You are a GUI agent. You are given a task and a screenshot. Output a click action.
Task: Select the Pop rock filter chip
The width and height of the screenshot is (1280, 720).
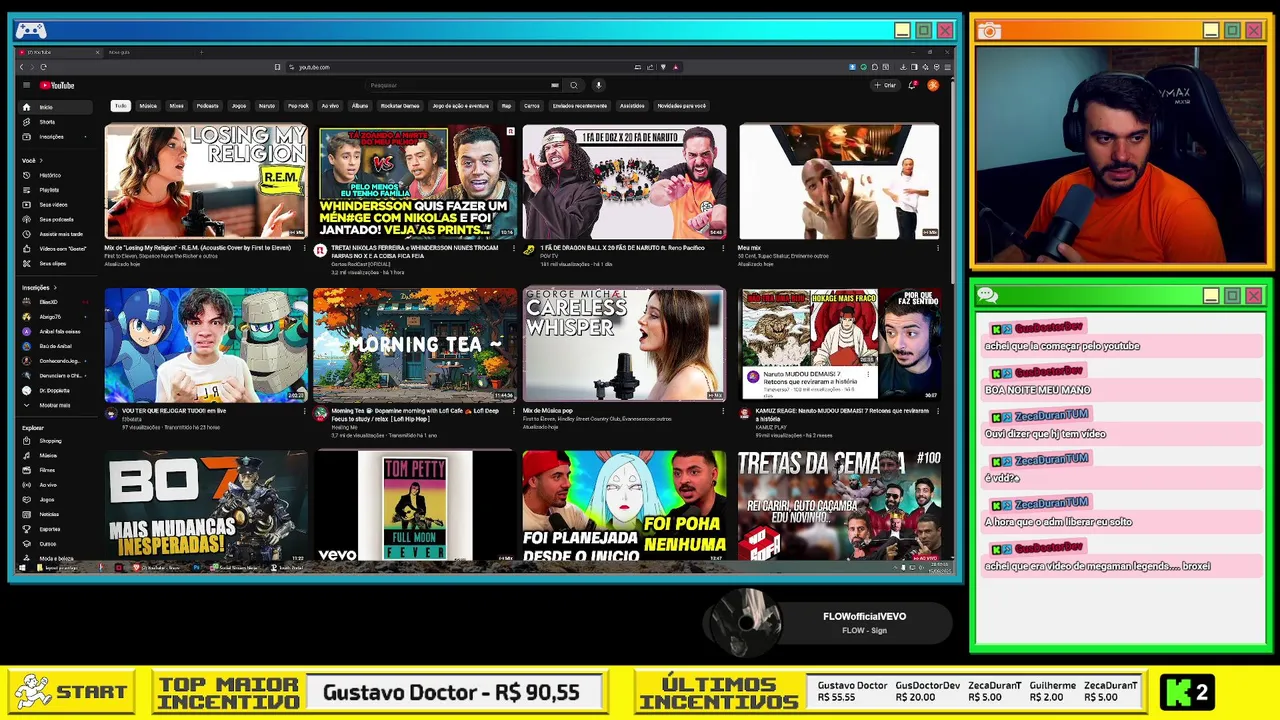point(298,106)
